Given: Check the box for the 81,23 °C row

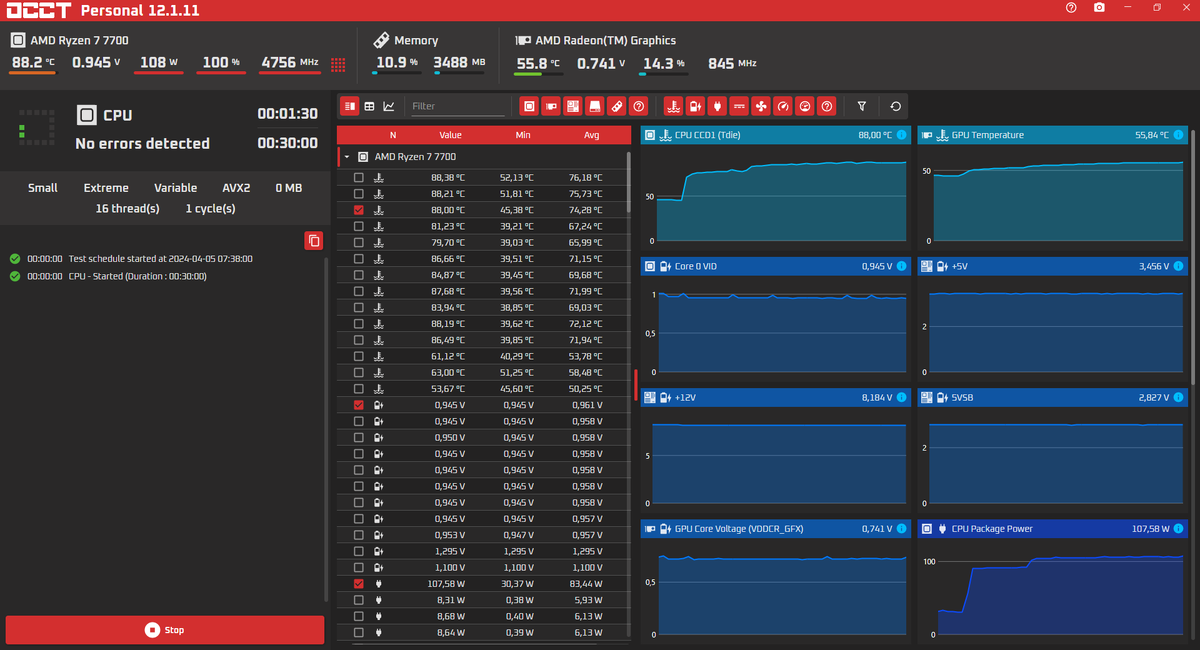Looking at the screenshot, I should 359,226.
